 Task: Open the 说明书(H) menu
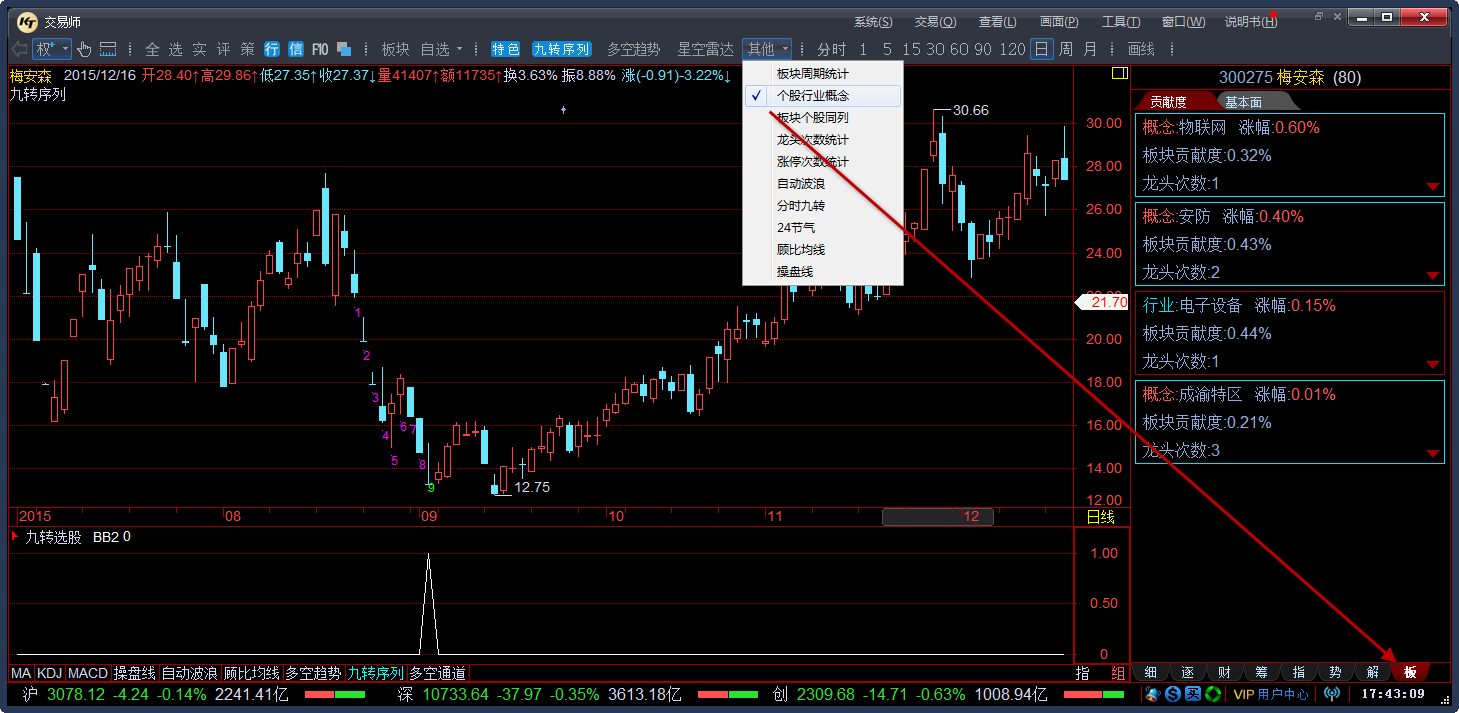click(1251, 22)
